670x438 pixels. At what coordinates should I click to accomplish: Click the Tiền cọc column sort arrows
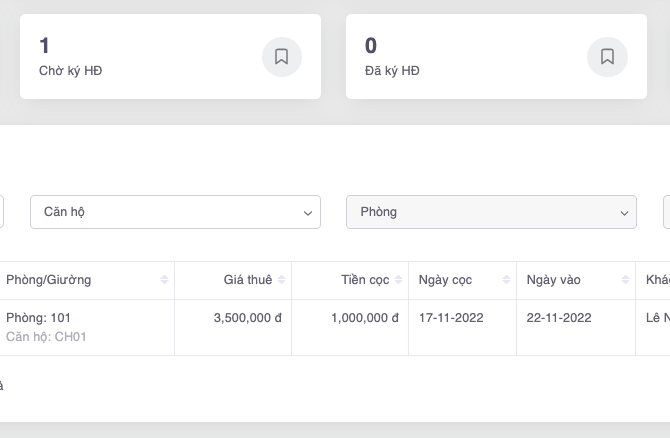pyautogui.click(x=399, y=280)
